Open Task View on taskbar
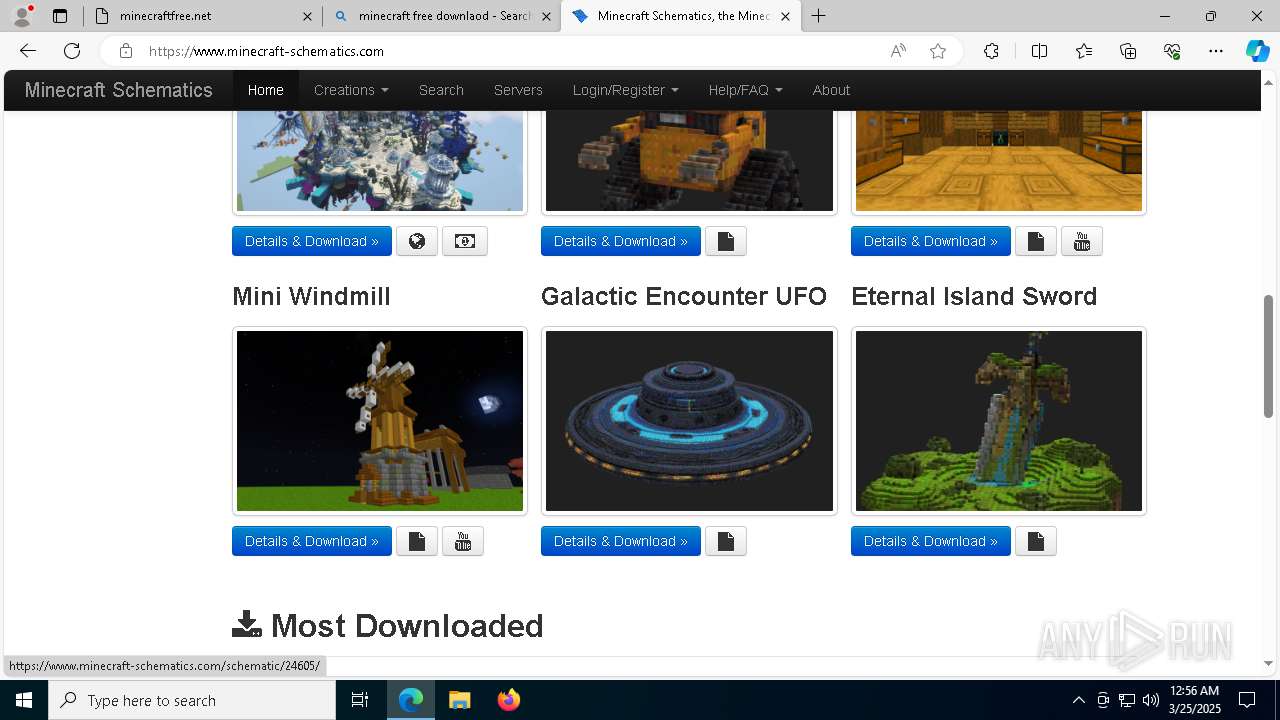The height and width of the screenshot is (720, 1280). pos(360,700)
